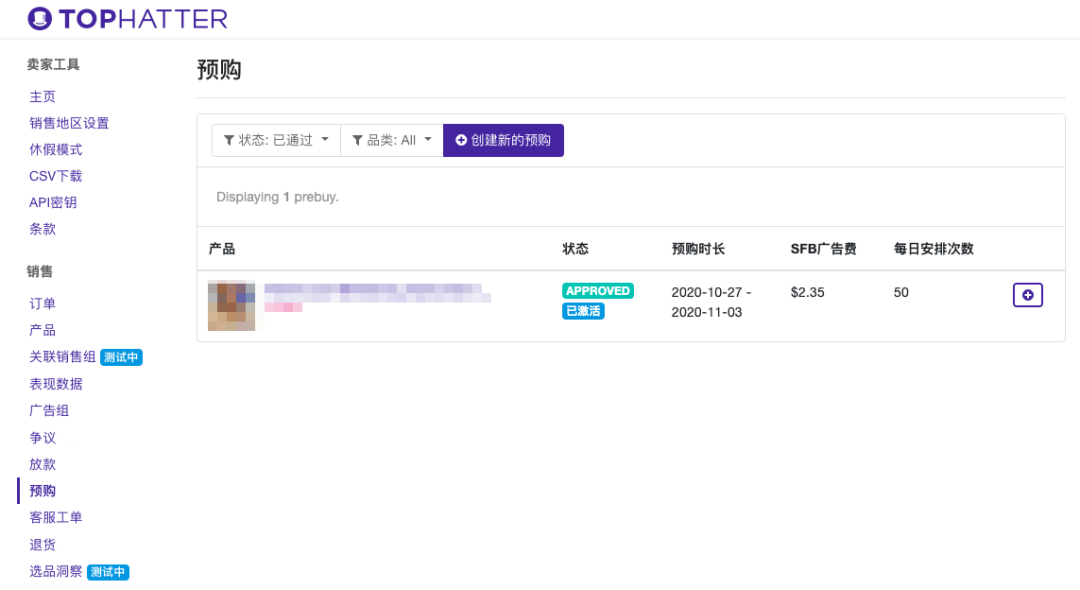
Task: Click the 产品 column header
Action: pos(222,249)
